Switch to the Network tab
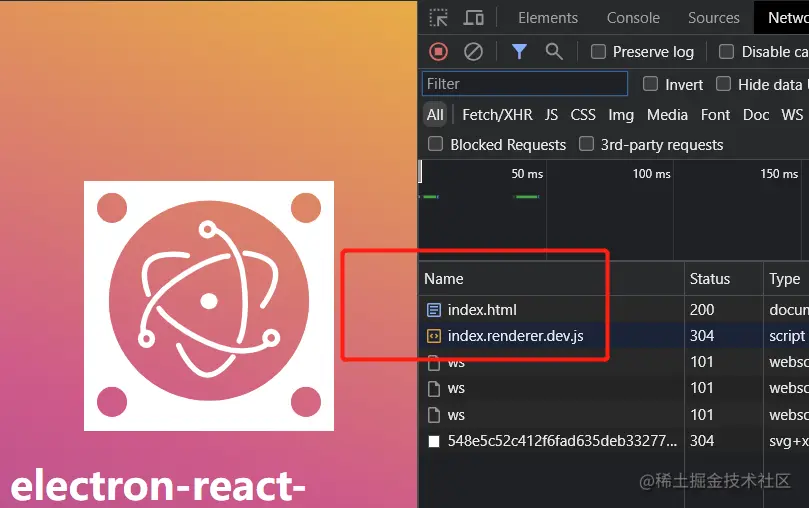 tap(782, 18)
